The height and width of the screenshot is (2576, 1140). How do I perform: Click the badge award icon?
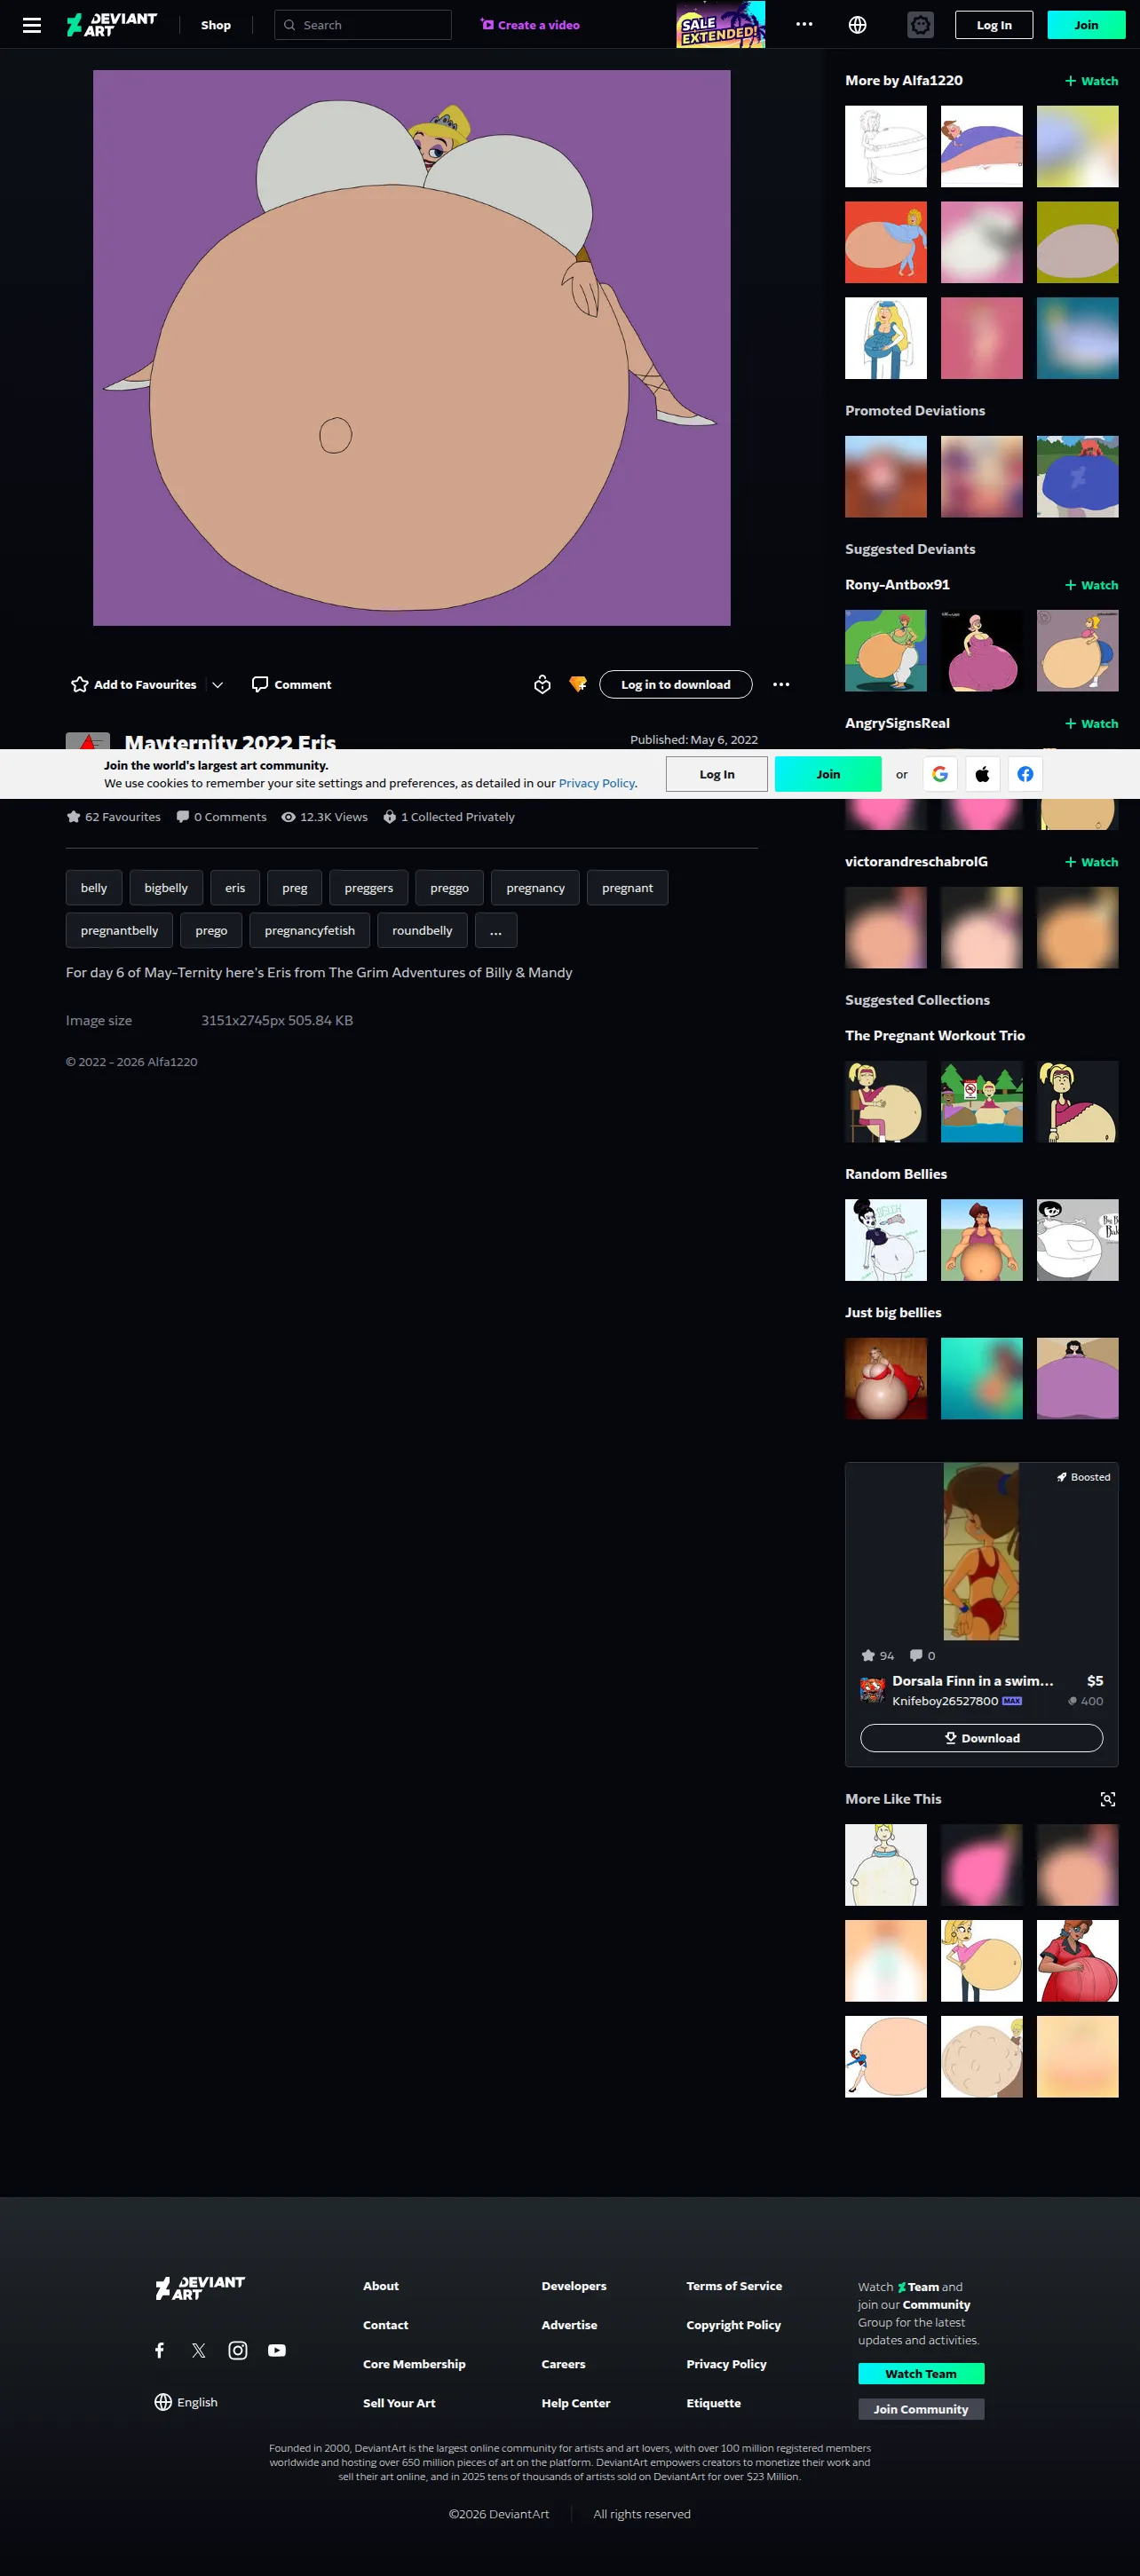(542, 685)
